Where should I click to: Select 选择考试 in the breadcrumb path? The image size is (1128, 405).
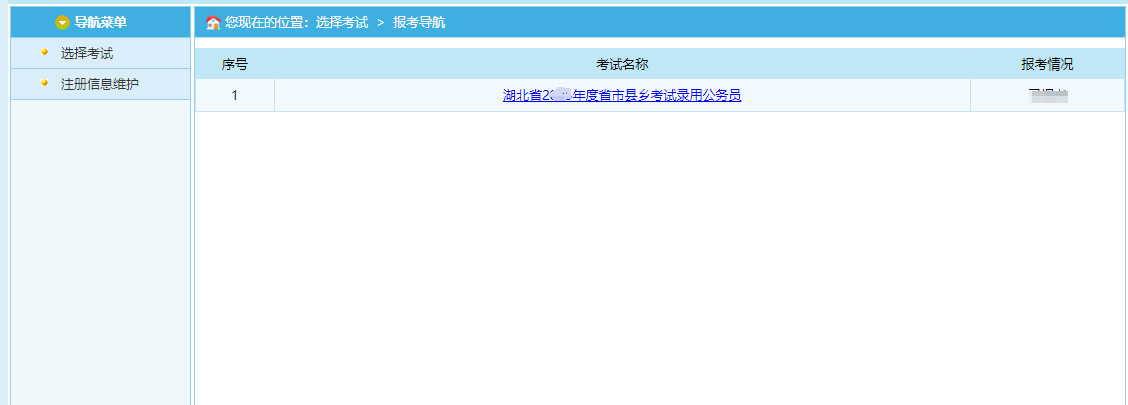[341, 22]
